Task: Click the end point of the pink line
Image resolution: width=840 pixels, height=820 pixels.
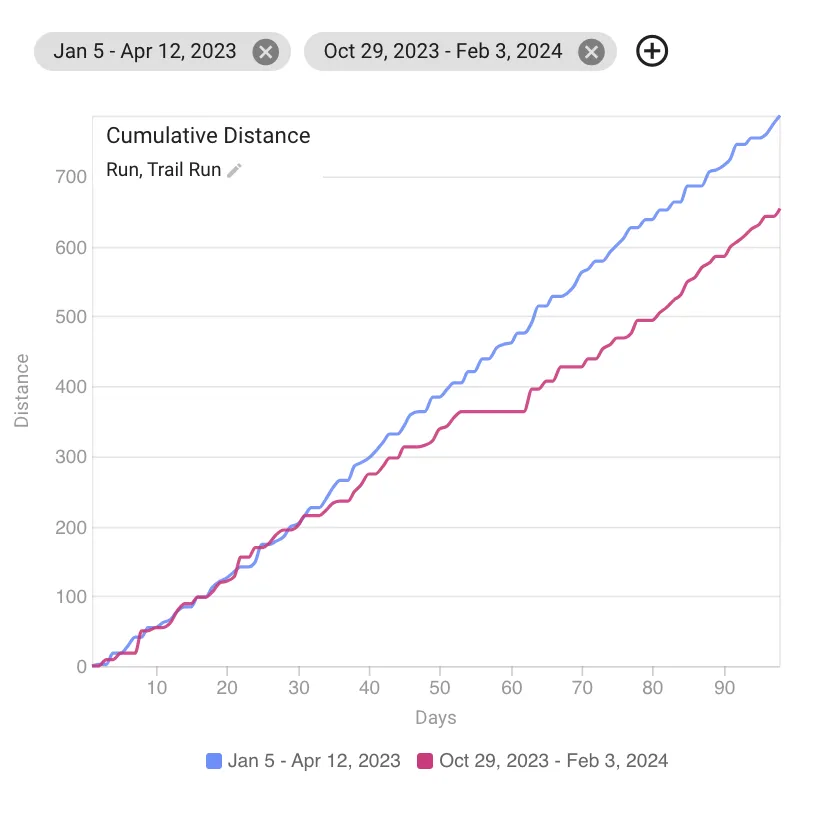Action: 779,210
